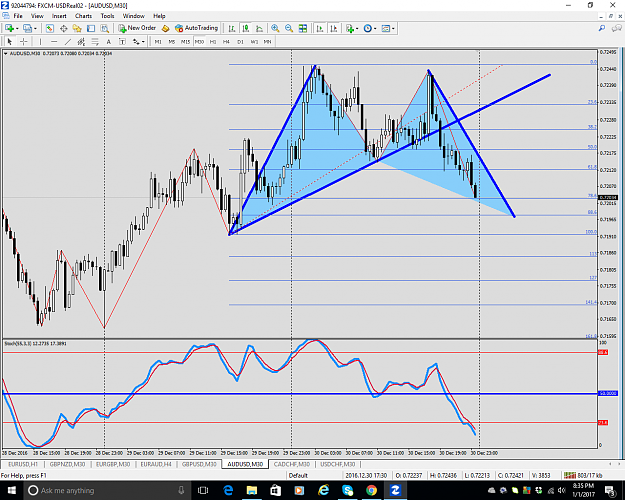Switch to M5 timeframe
This screenshot has height=500, width=625.
point(172,41)
